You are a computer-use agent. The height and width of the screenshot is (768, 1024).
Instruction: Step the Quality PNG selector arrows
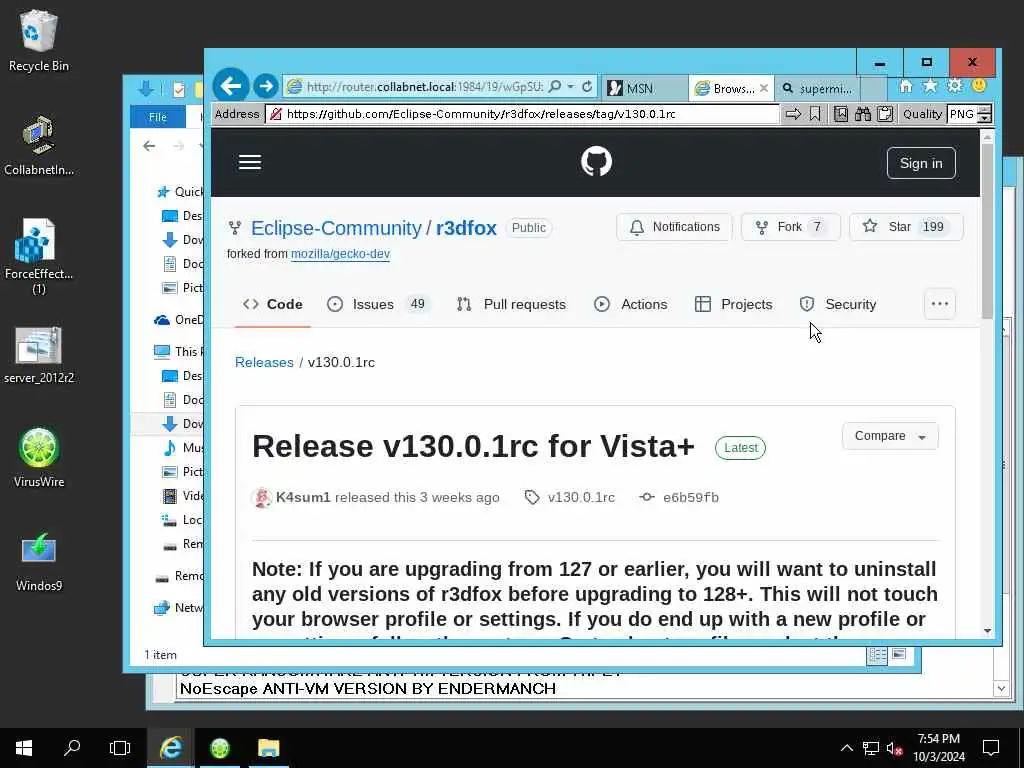point(985,114)
